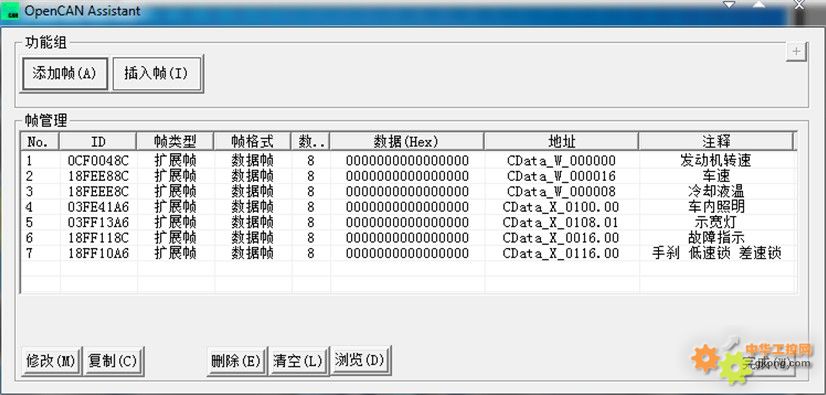Select the row with ID 18FEEE8C
The width and height of the screenshot is (826, 395).
tap(408, 191)
